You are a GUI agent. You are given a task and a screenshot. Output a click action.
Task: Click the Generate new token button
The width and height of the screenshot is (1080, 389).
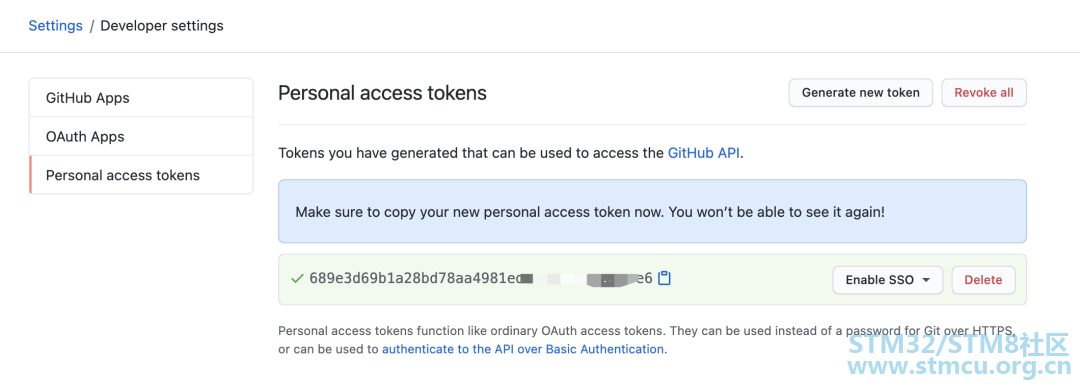pos(860,93)
